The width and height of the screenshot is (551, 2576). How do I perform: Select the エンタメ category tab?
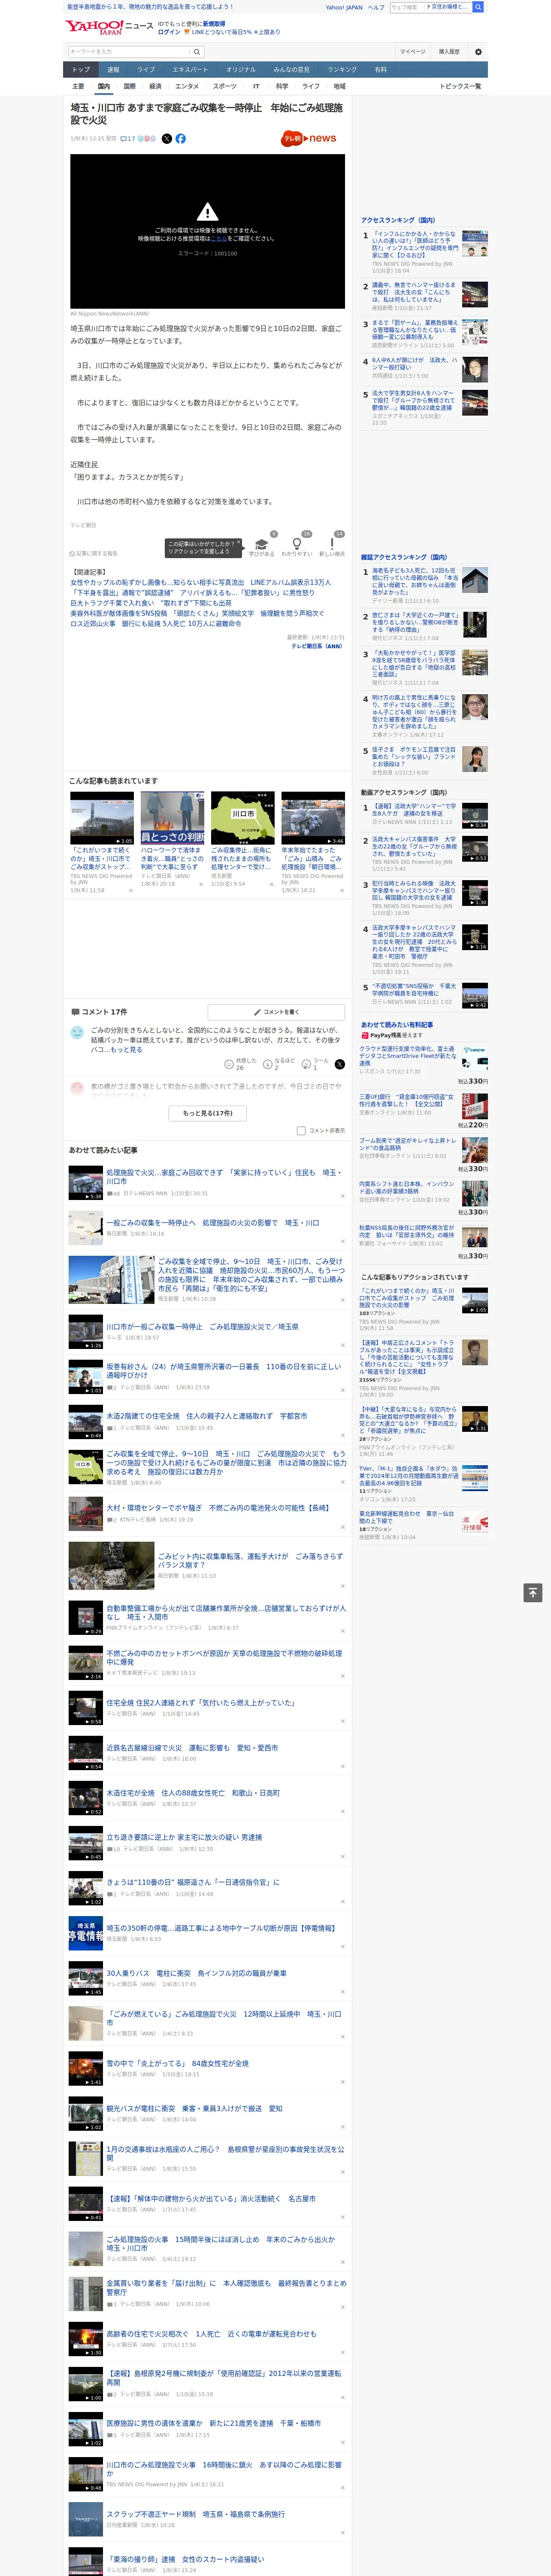[187, 86]
